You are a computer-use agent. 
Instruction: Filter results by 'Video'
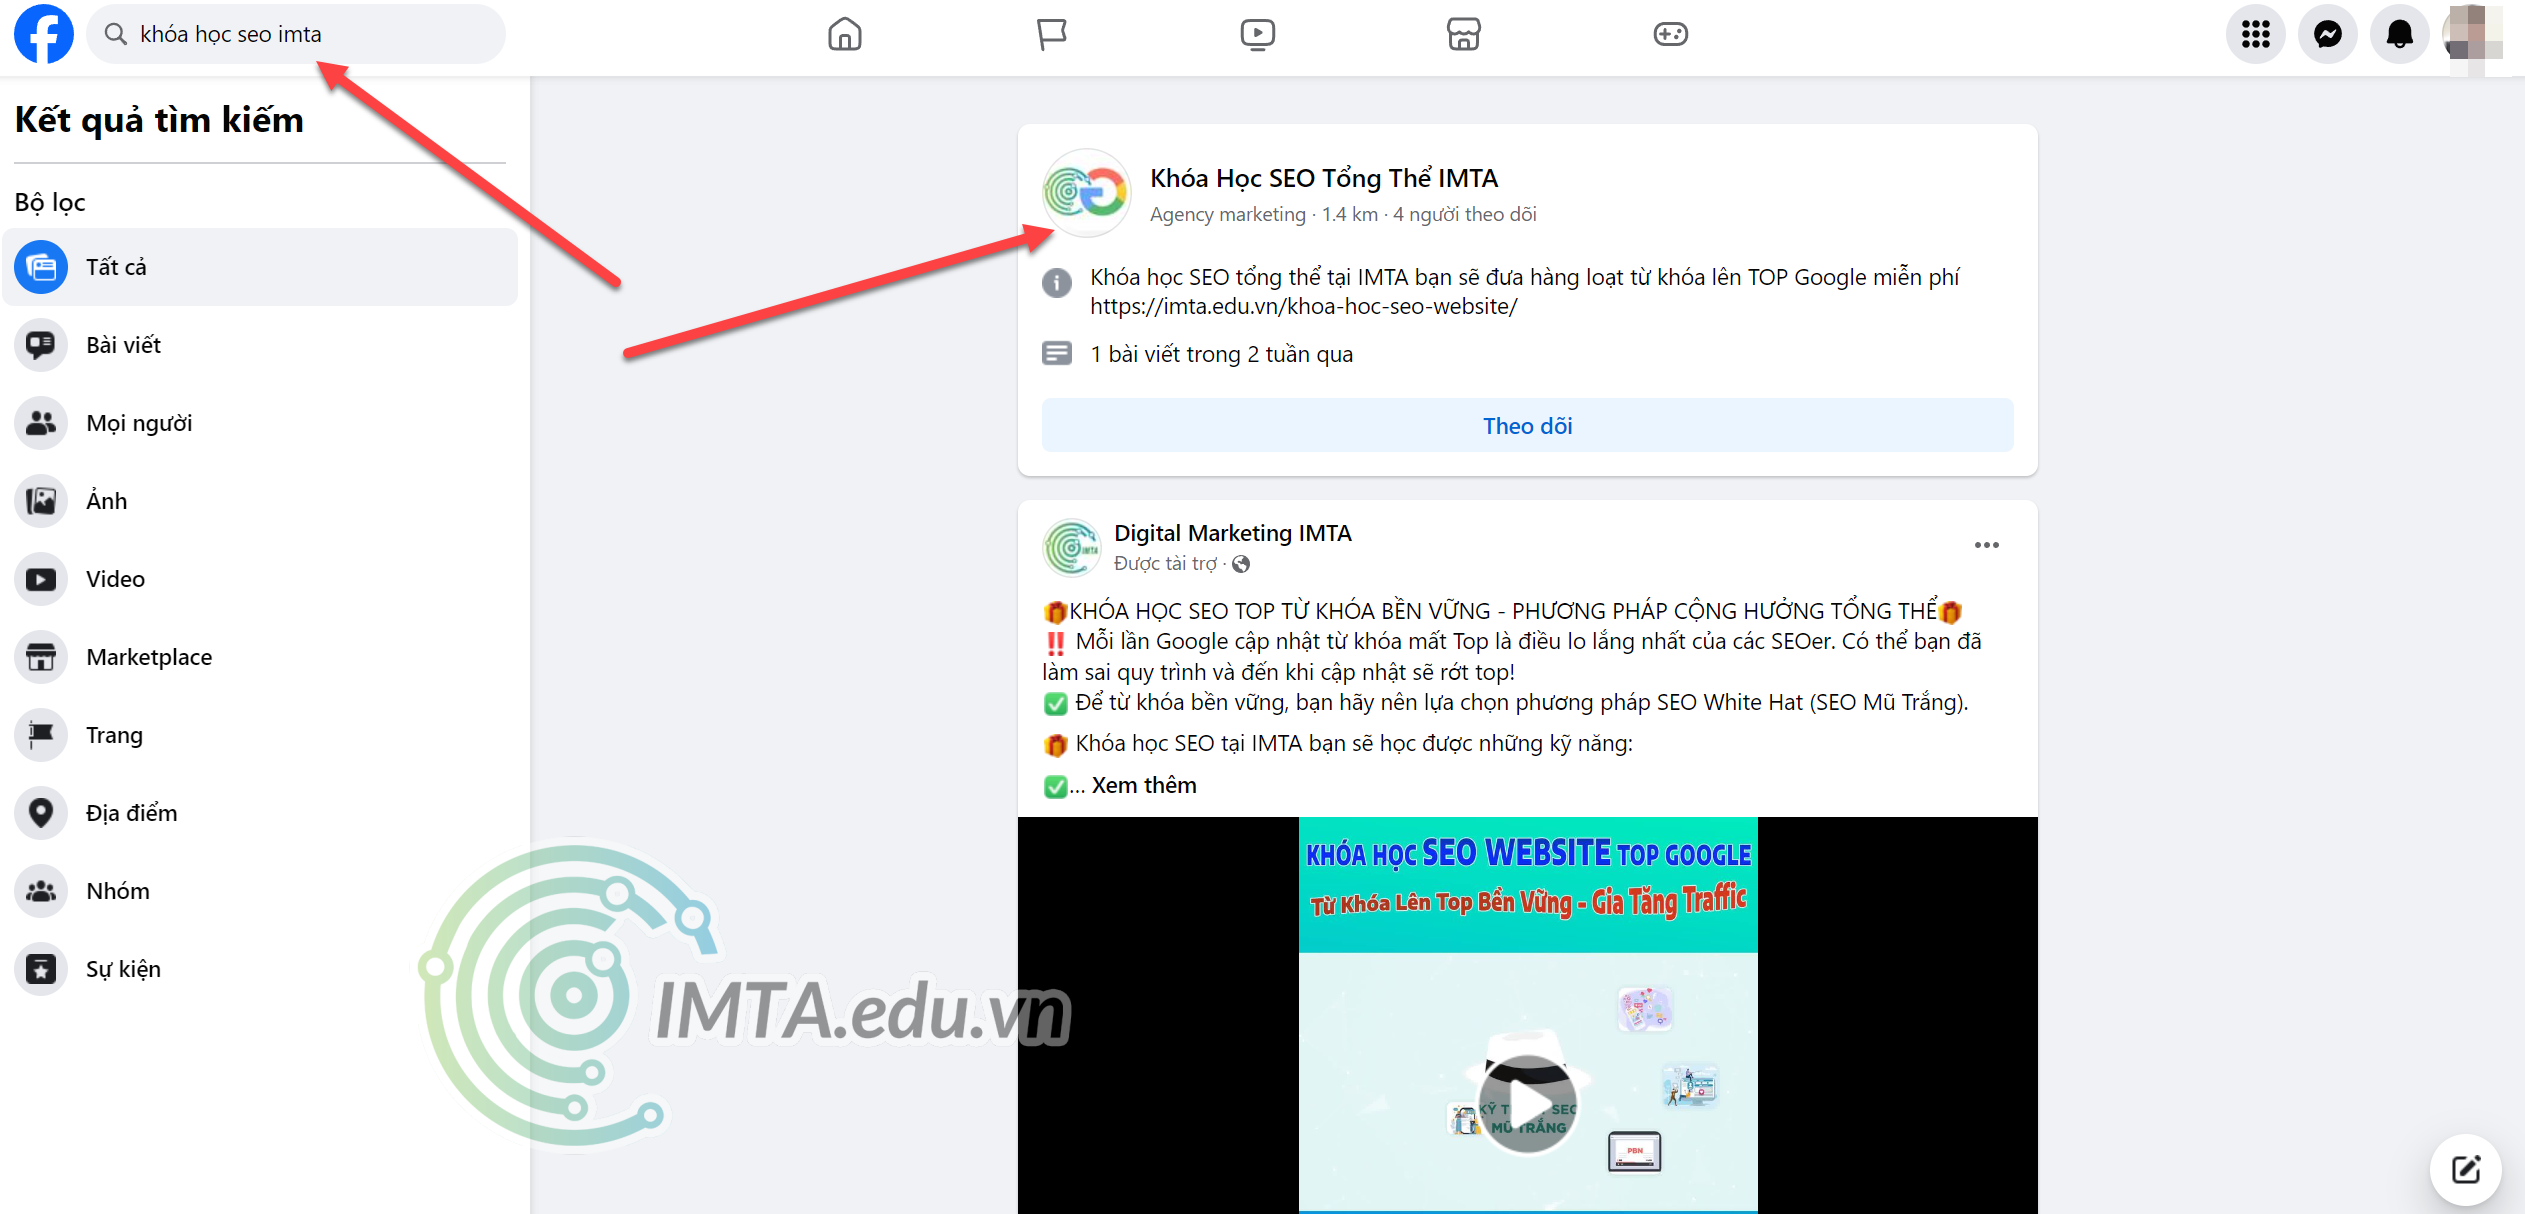(261, 579)
